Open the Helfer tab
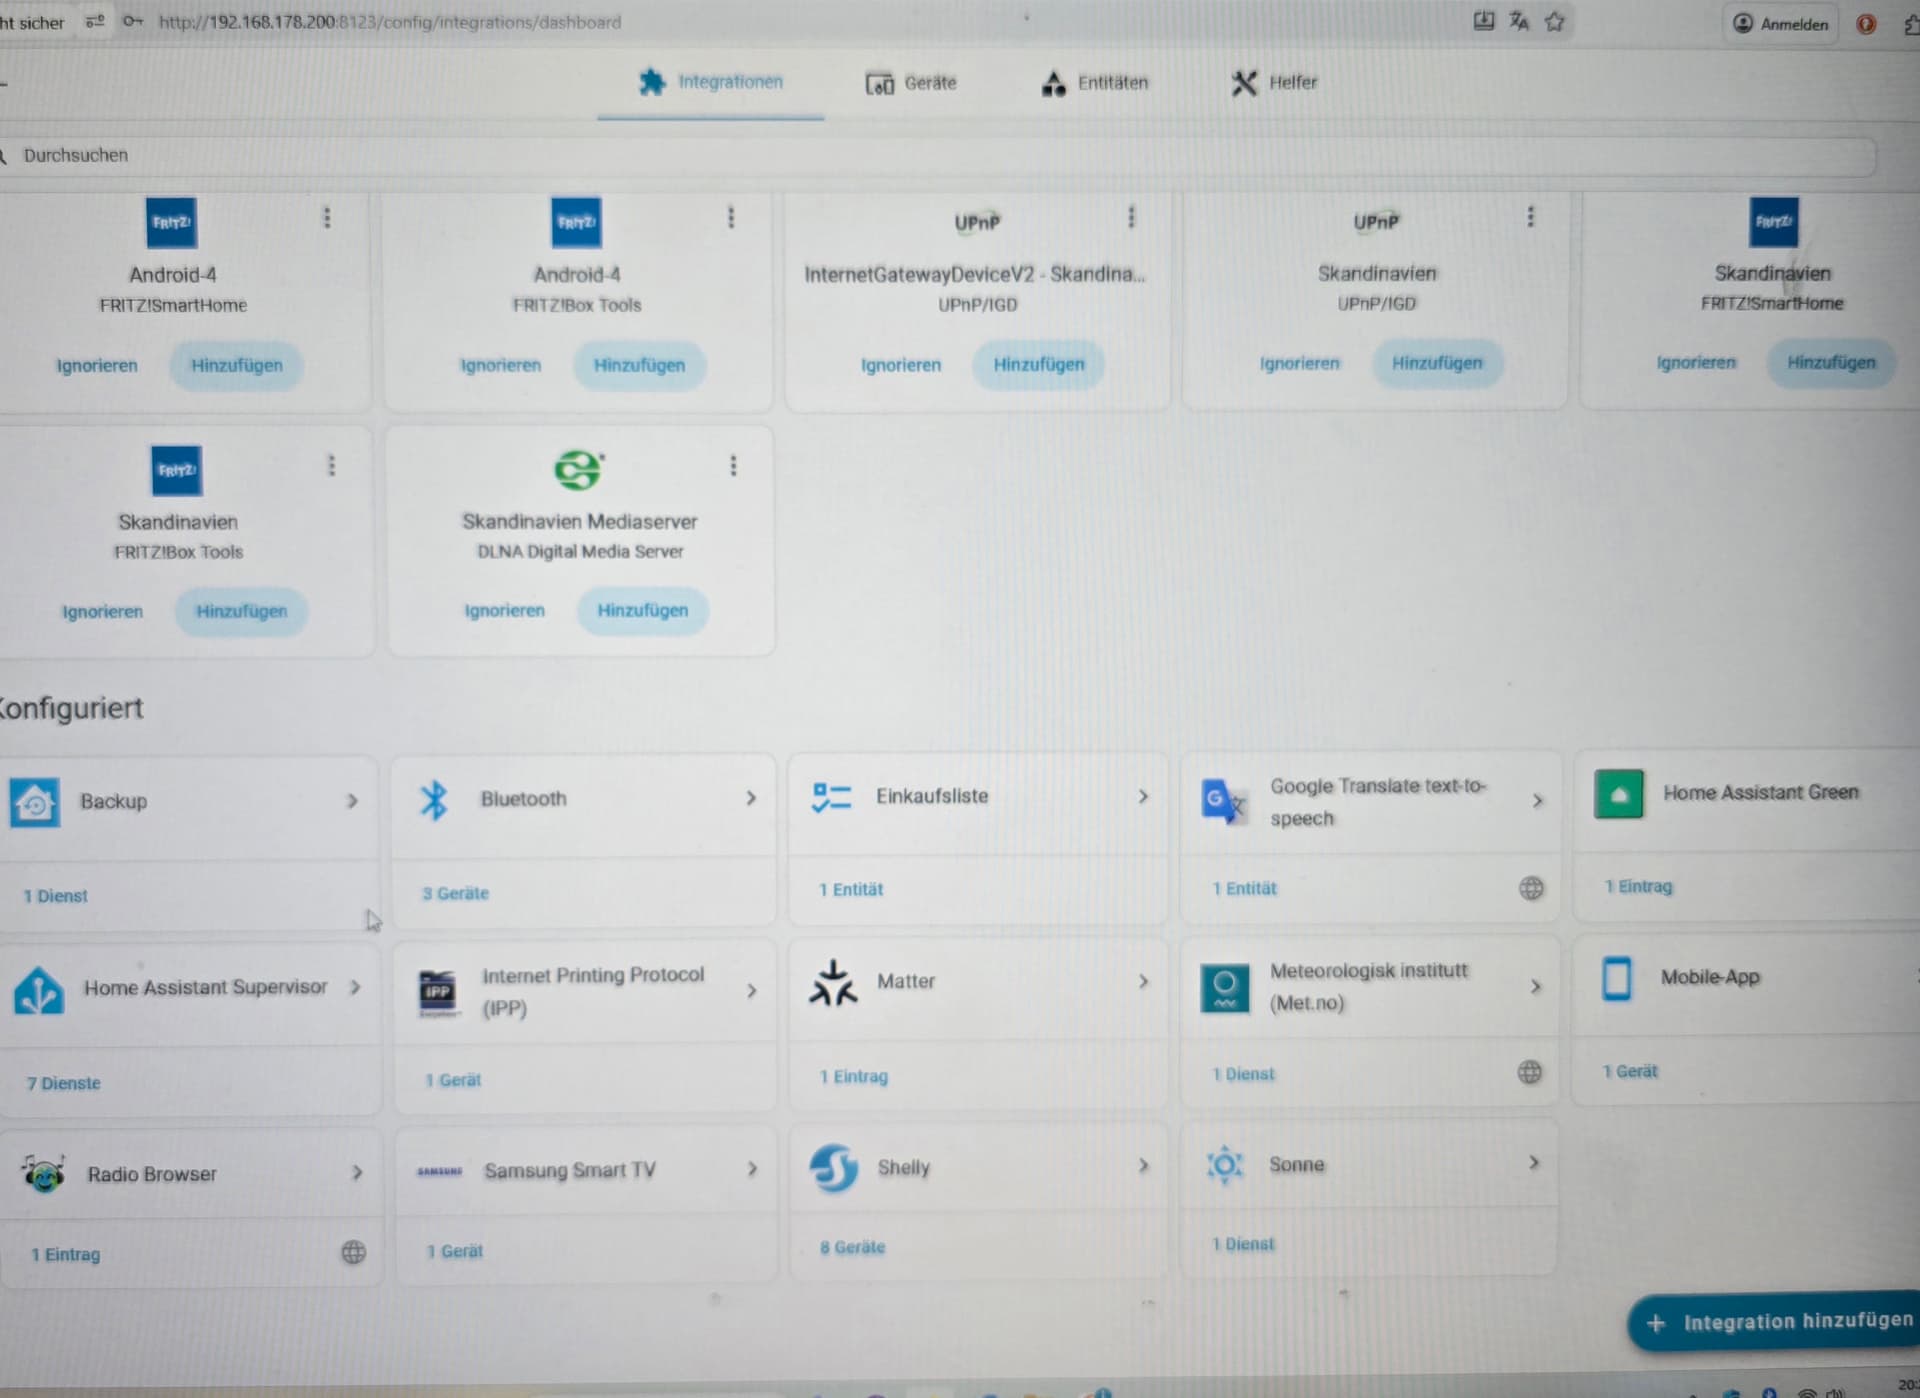 pos(1275,83)
